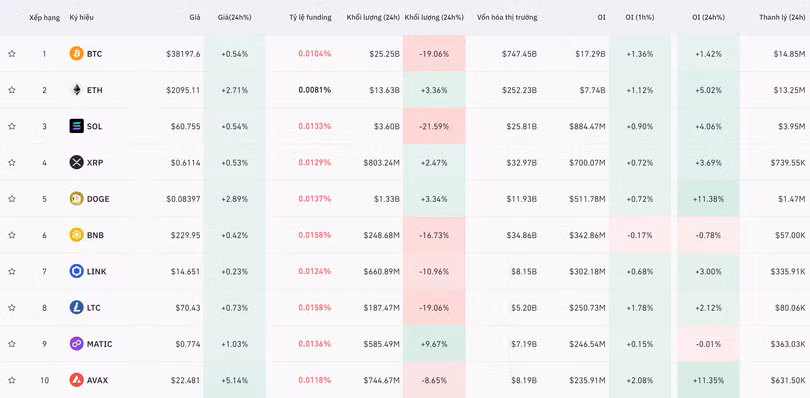Select DOGE OI 24h change +11.38%

coord(708,199)
